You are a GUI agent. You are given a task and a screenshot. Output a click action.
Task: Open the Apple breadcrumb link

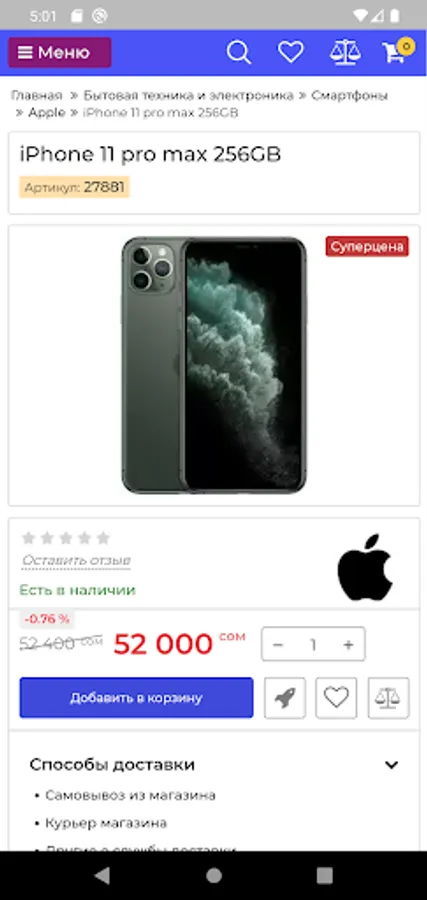47,112
